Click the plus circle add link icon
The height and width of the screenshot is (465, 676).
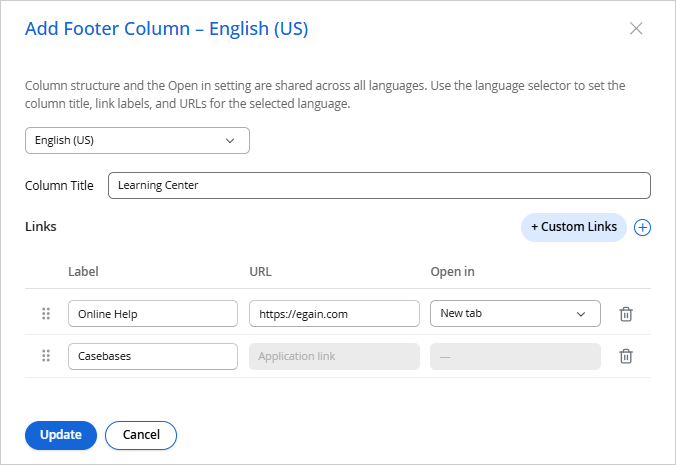(642, 228)
